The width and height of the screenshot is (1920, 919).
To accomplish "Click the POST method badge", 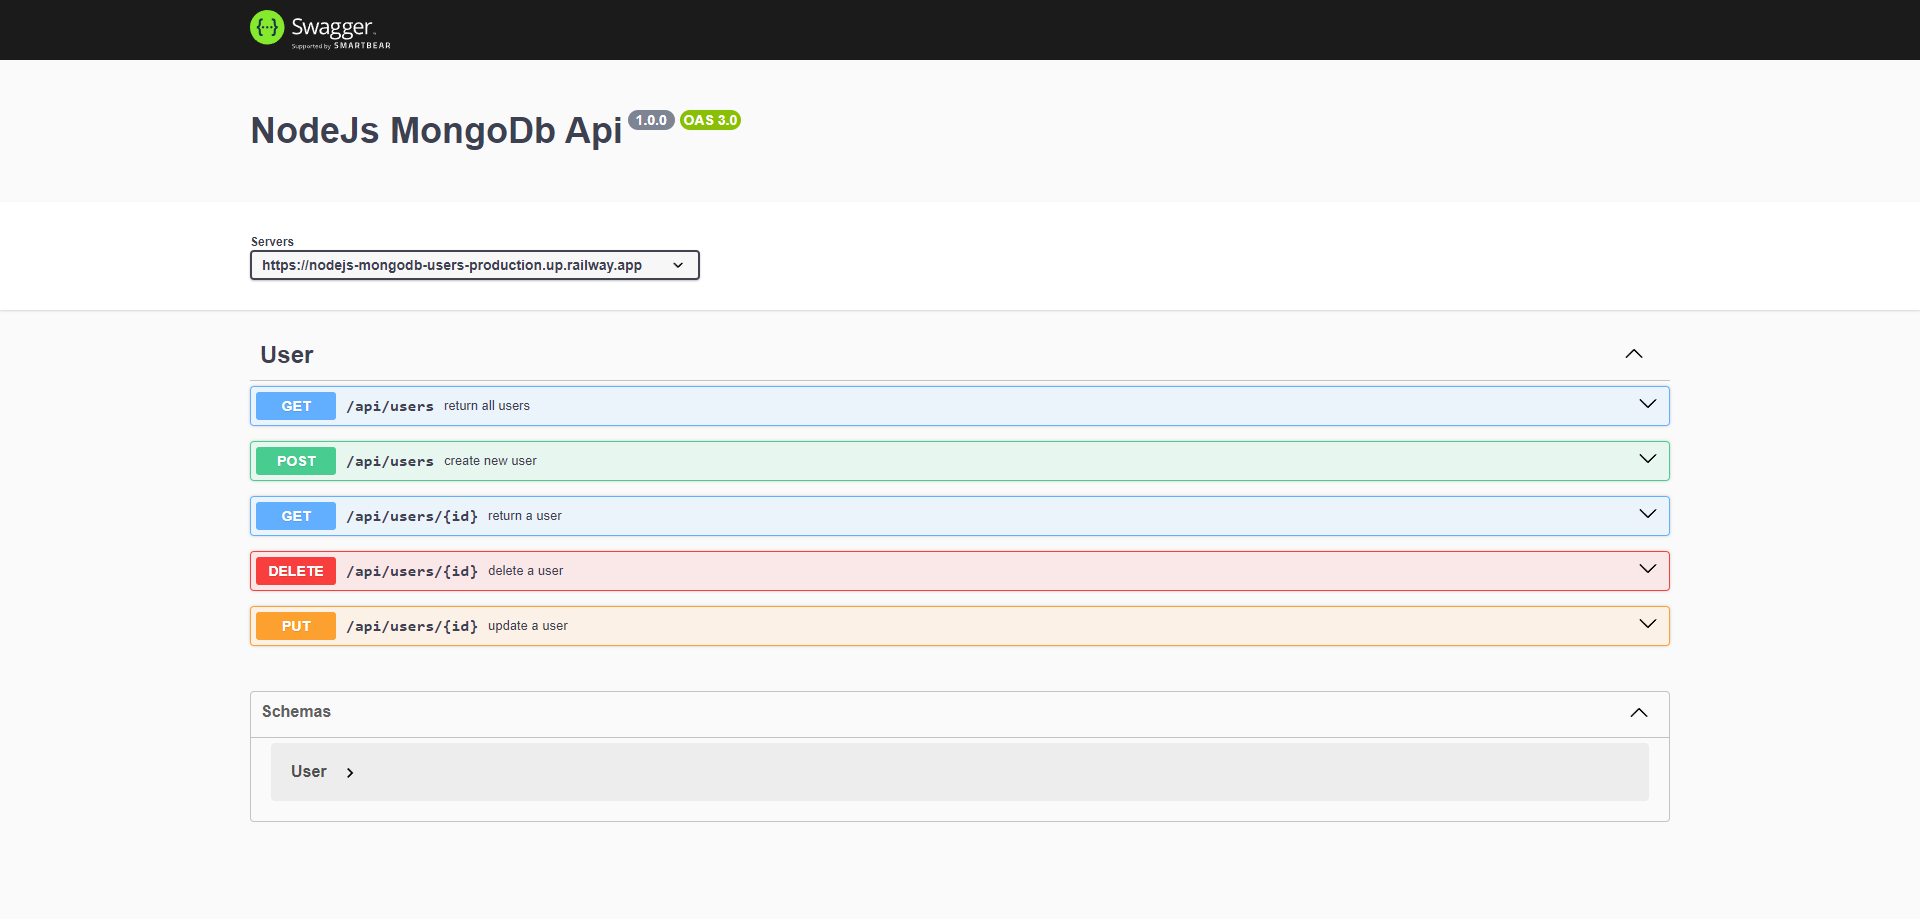I will tap(296, 461).
